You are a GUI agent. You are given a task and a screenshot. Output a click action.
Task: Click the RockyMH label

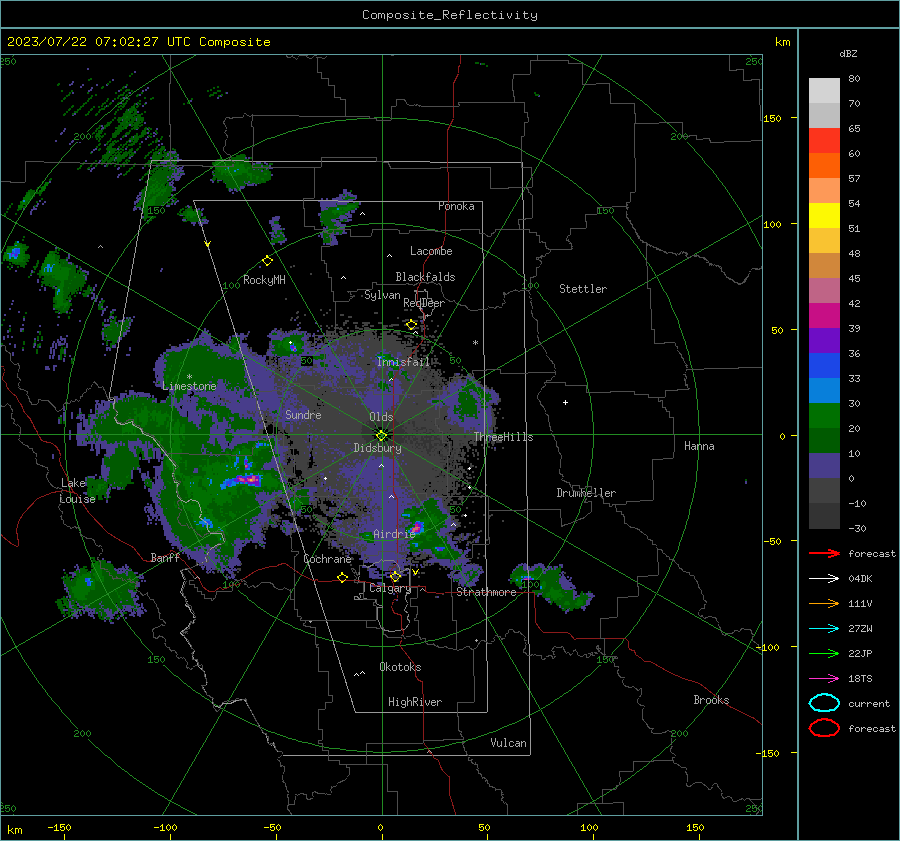click(x=264, y=280)
